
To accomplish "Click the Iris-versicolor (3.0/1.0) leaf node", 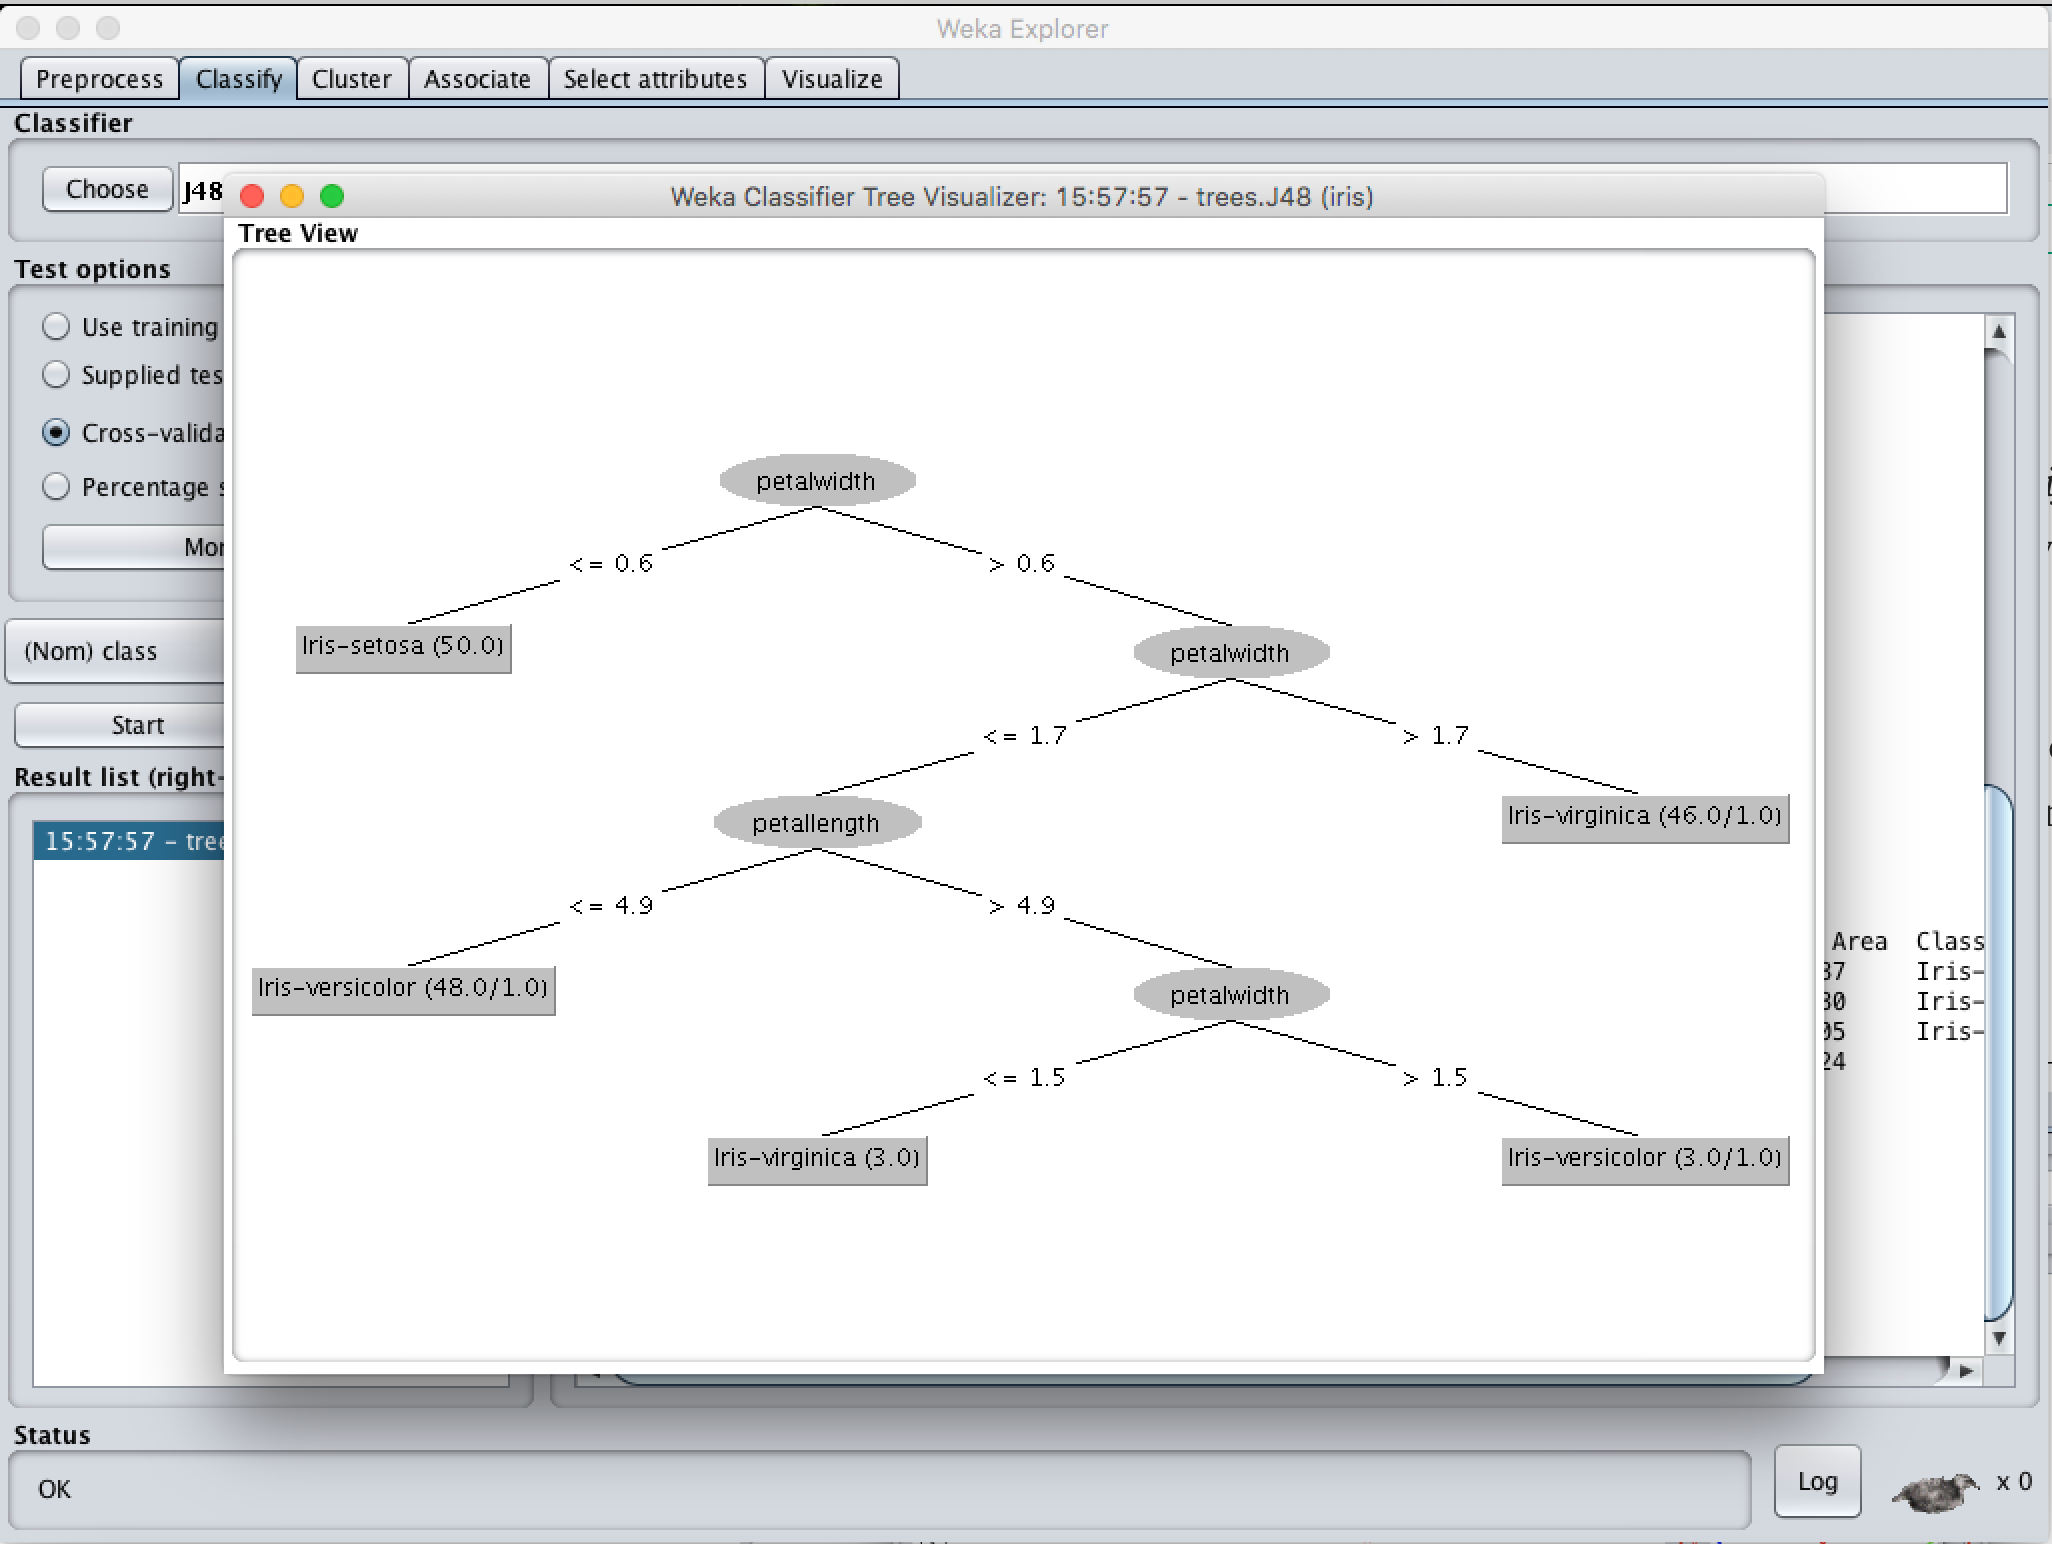I will tap(1644, 1159).
